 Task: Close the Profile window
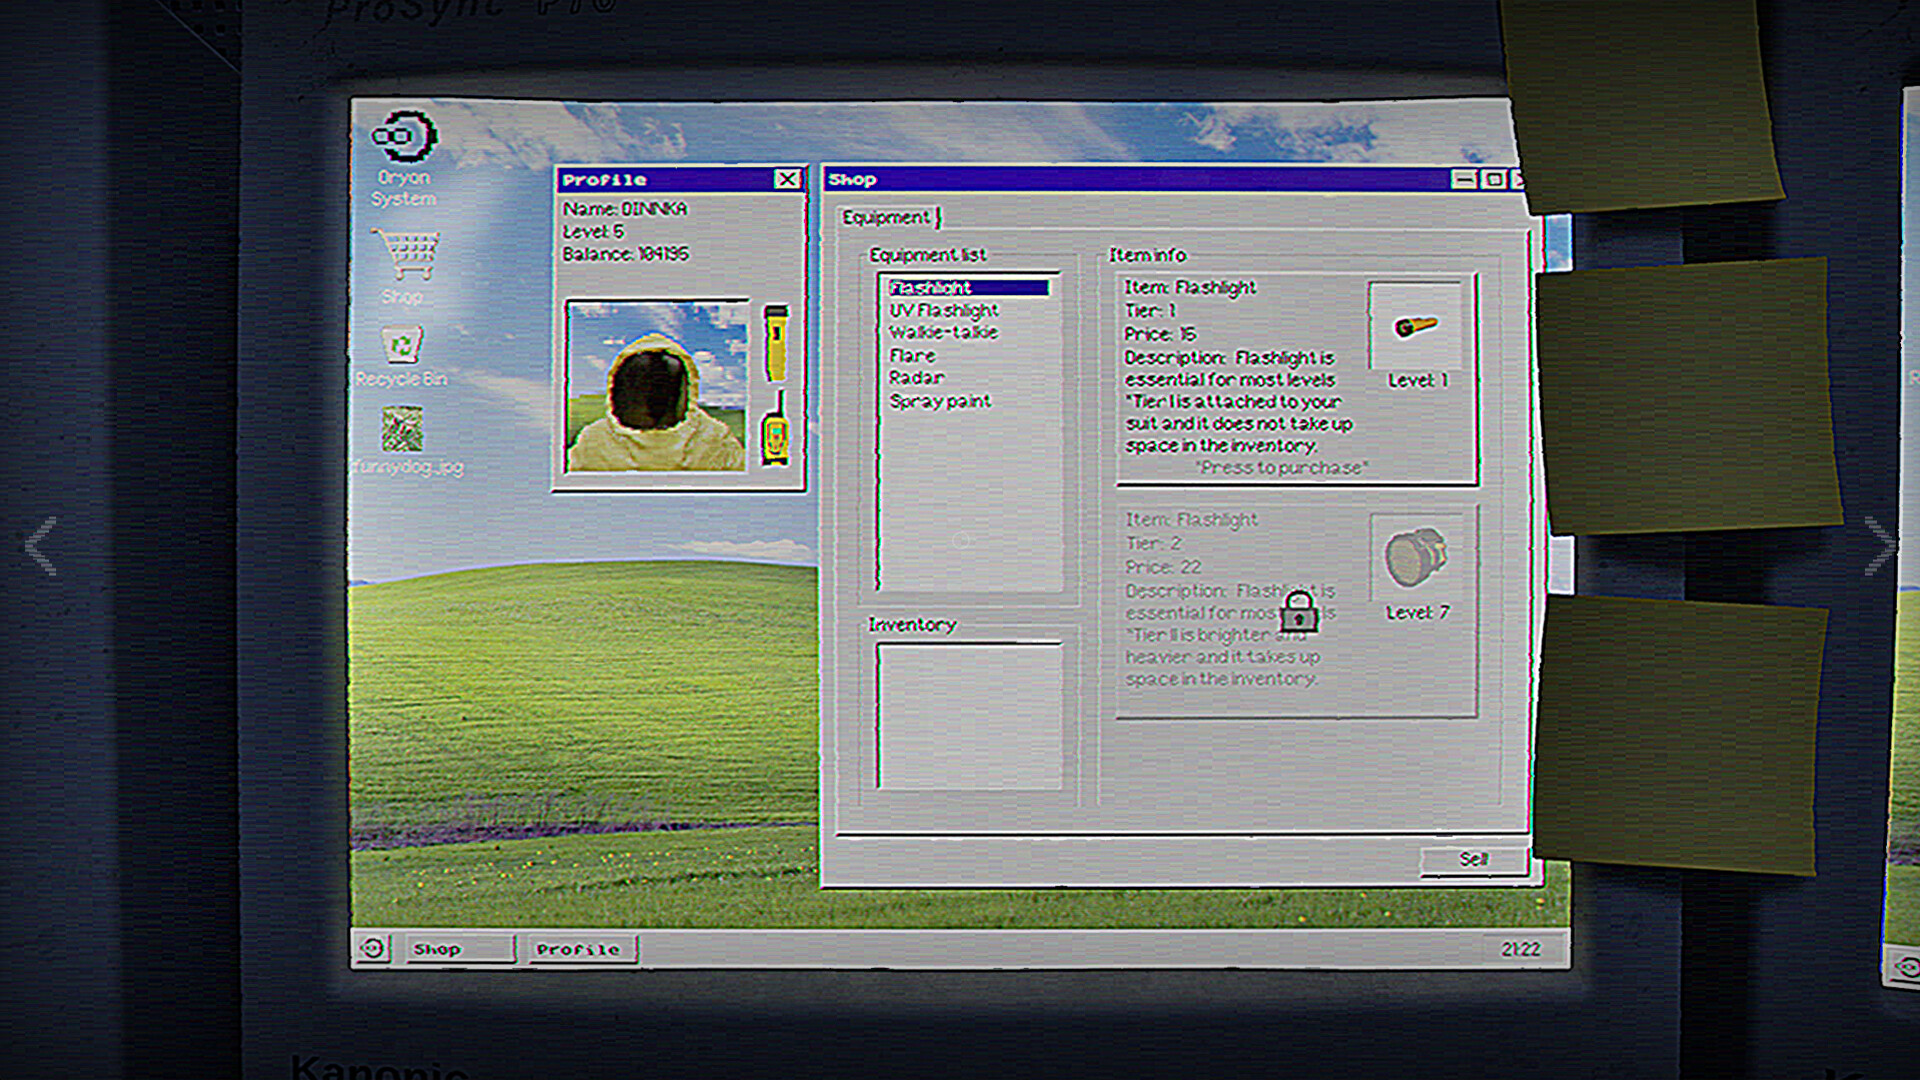787,179
